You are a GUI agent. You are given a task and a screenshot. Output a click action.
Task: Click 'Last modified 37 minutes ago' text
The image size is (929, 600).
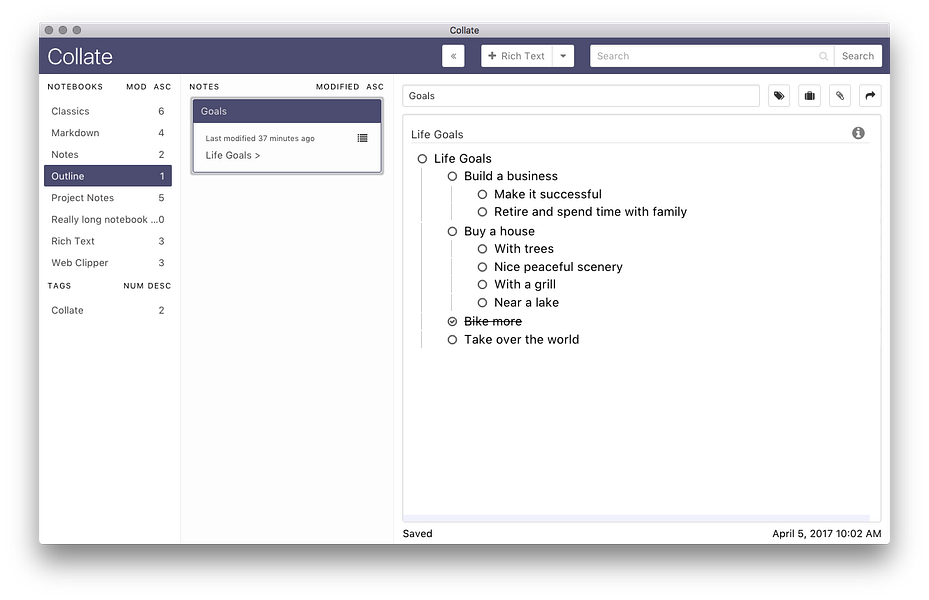260,138
